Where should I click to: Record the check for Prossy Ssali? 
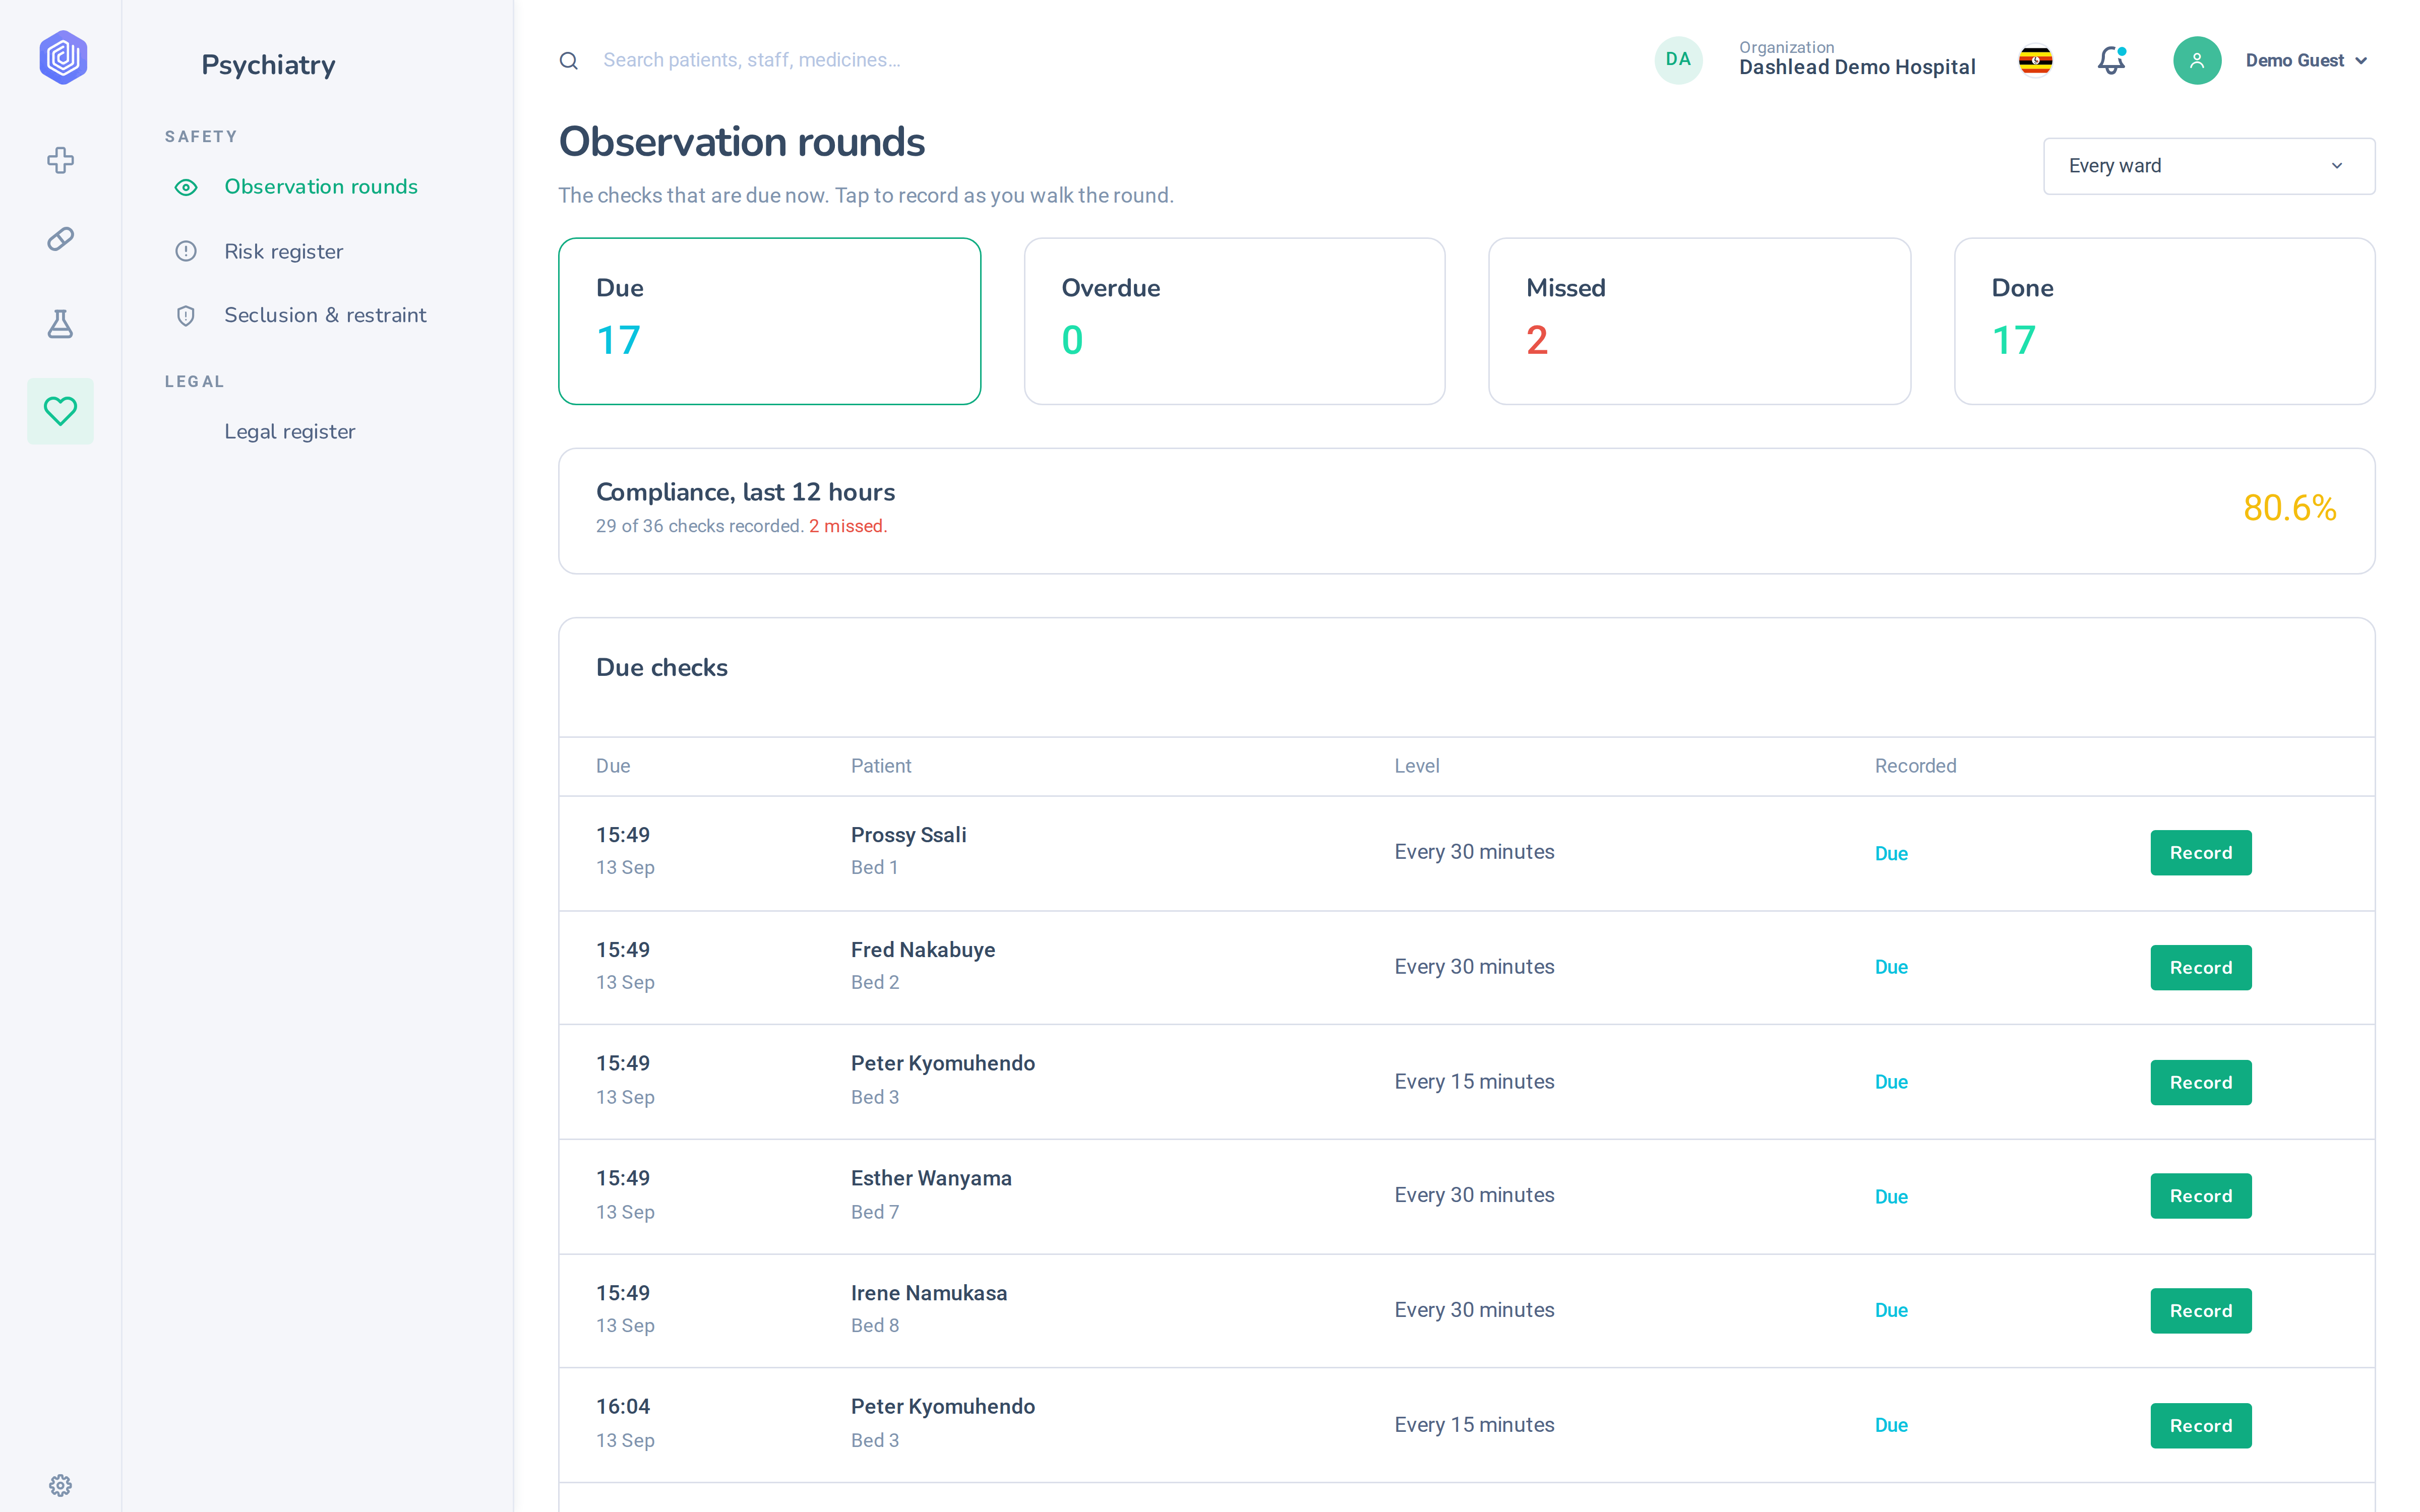pos(2200,853)
